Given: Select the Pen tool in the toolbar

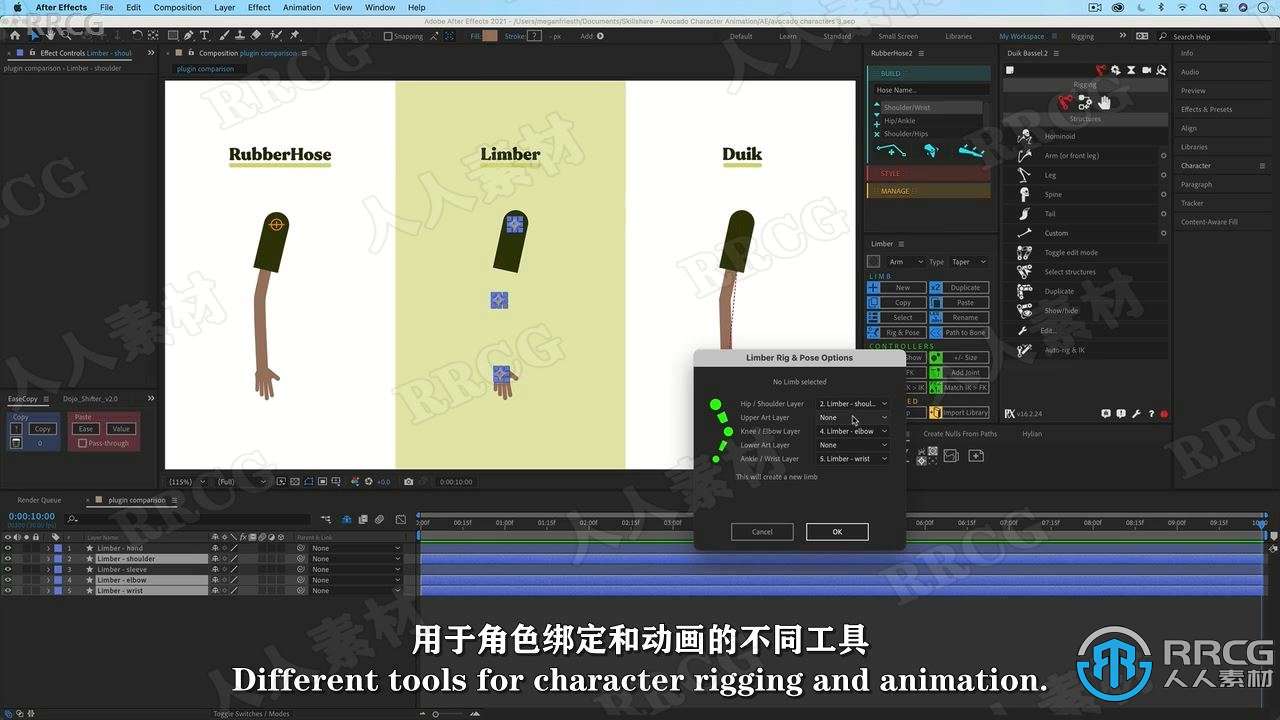Looking at the screenshot, I should click(x=188, y=35).
